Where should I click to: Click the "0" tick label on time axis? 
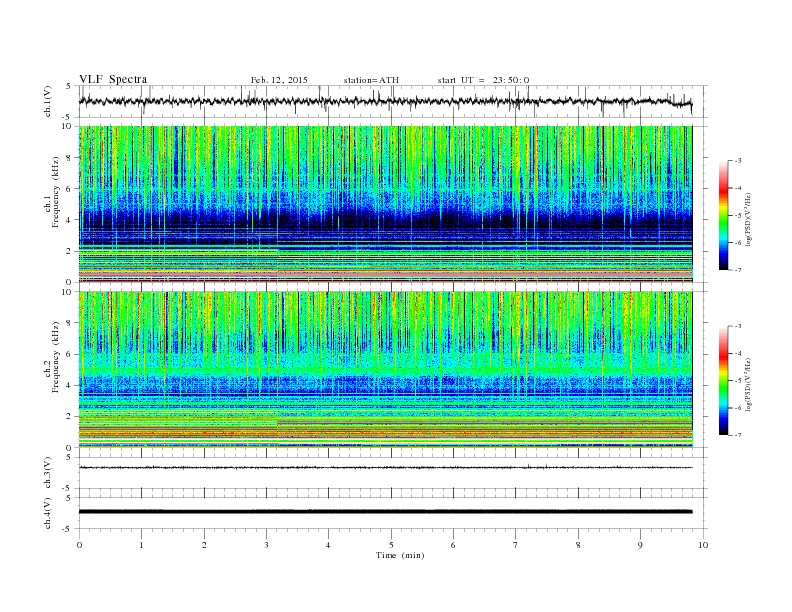79,545
